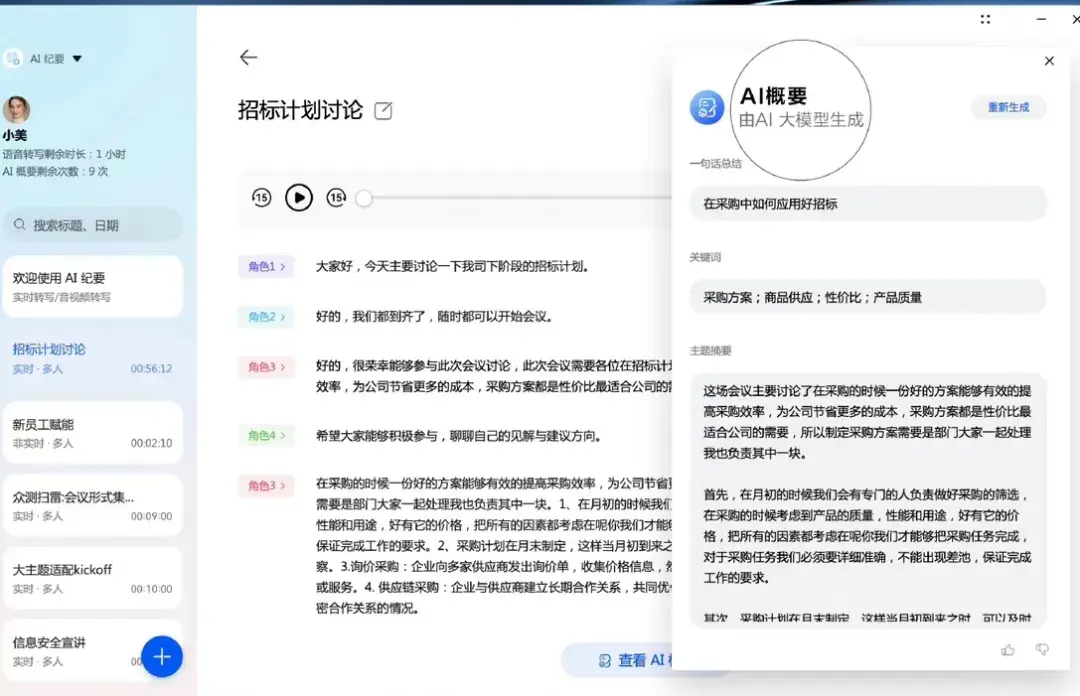Expand 角色3 tag beside 好的，很荣幸

pos(267,367)
